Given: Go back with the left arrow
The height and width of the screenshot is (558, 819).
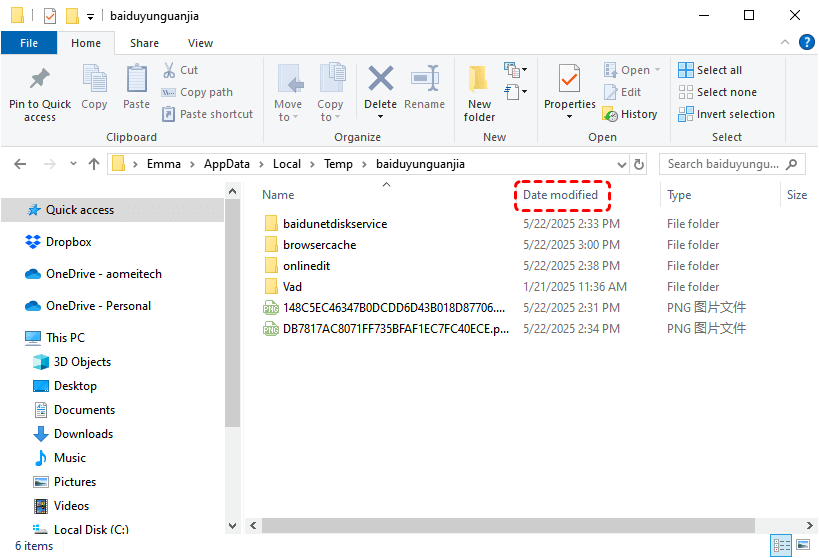Looking at the screenshot, I should [x=20, y=164].
